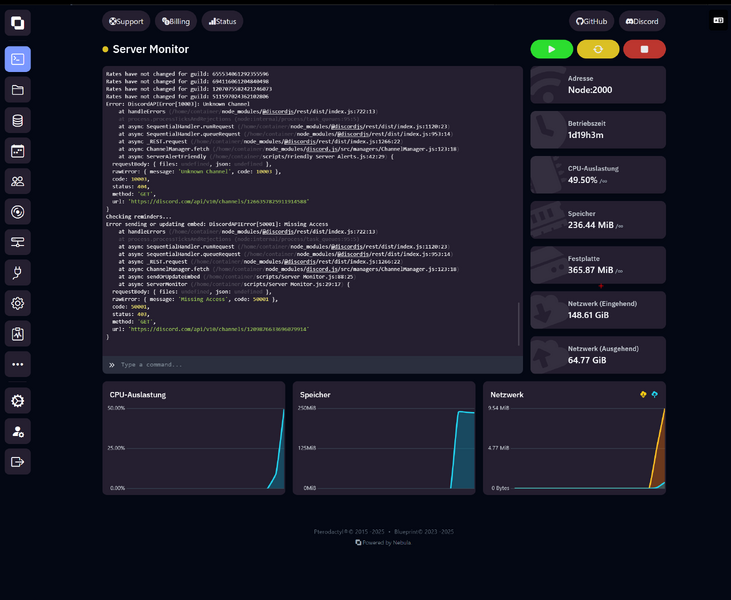Open the Console terminal icon in sidebar
The height and width of the screenshot is (600, 731).
17,59
